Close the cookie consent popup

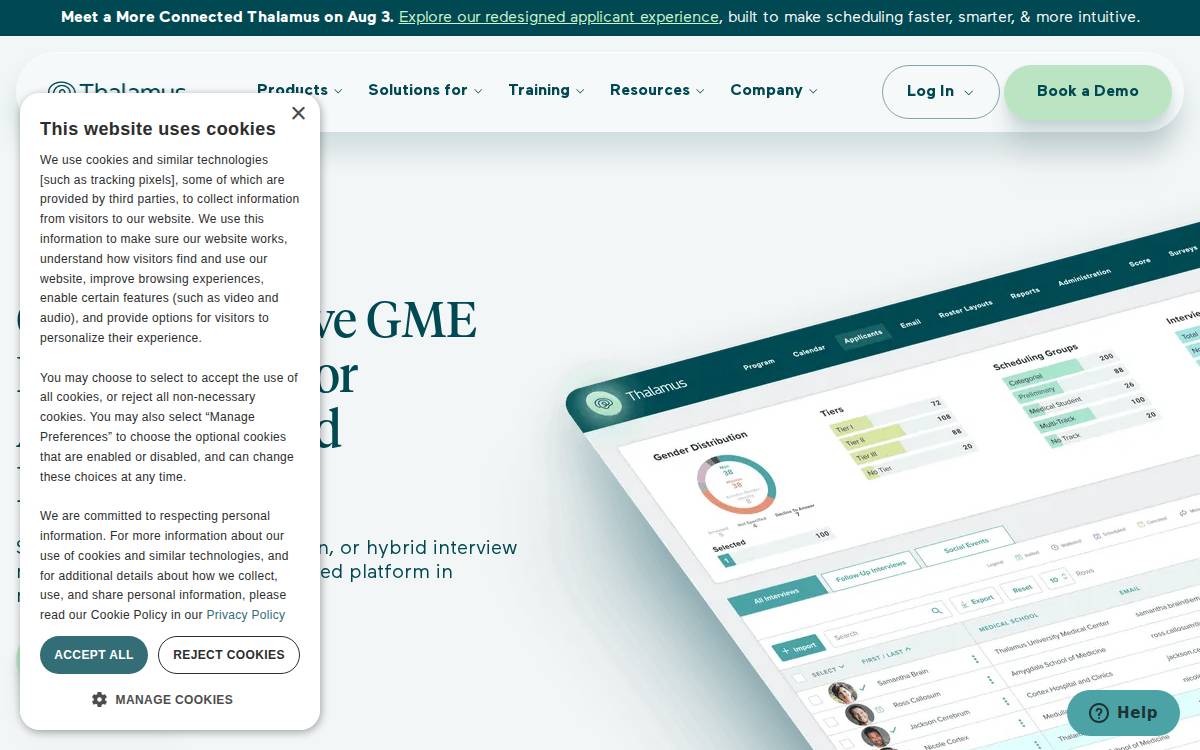(x=298, y=113)
